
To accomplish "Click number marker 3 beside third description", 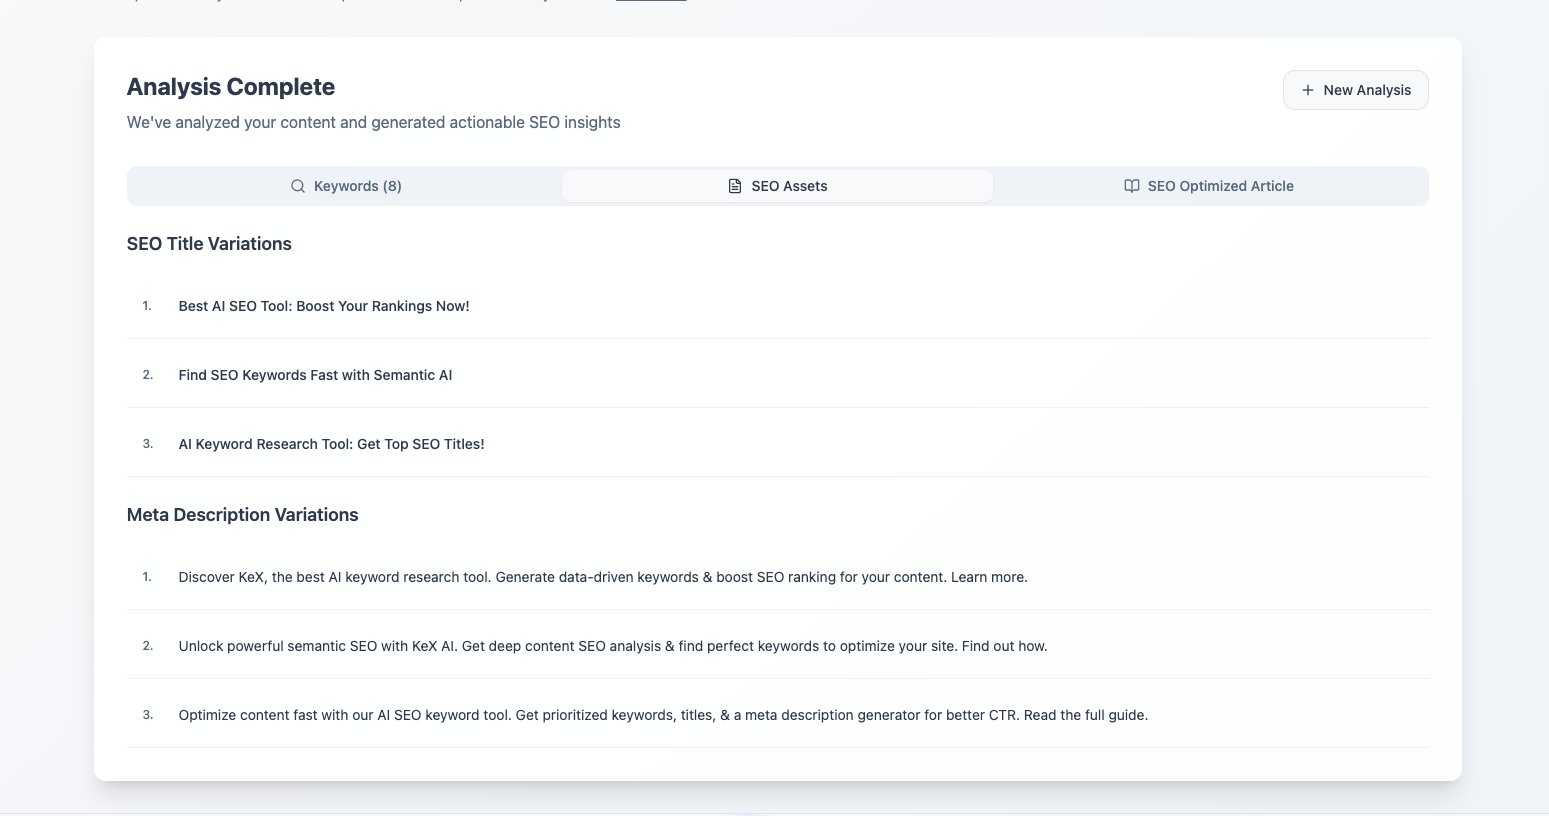I will [147, 715].
